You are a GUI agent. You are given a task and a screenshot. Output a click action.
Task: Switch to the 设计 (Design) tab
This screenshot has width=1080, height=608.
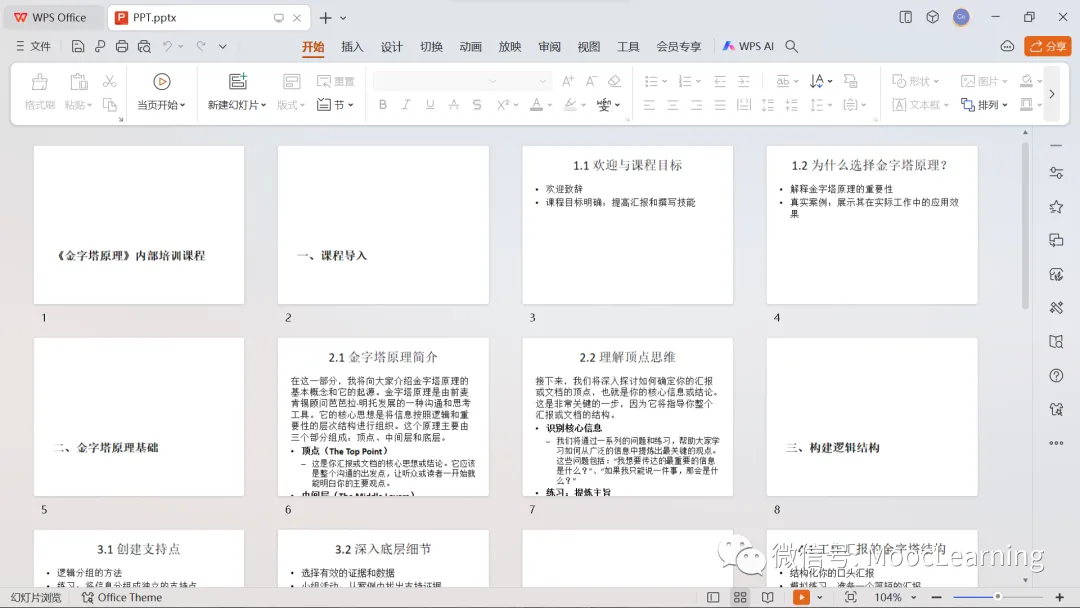coord(391,46)
